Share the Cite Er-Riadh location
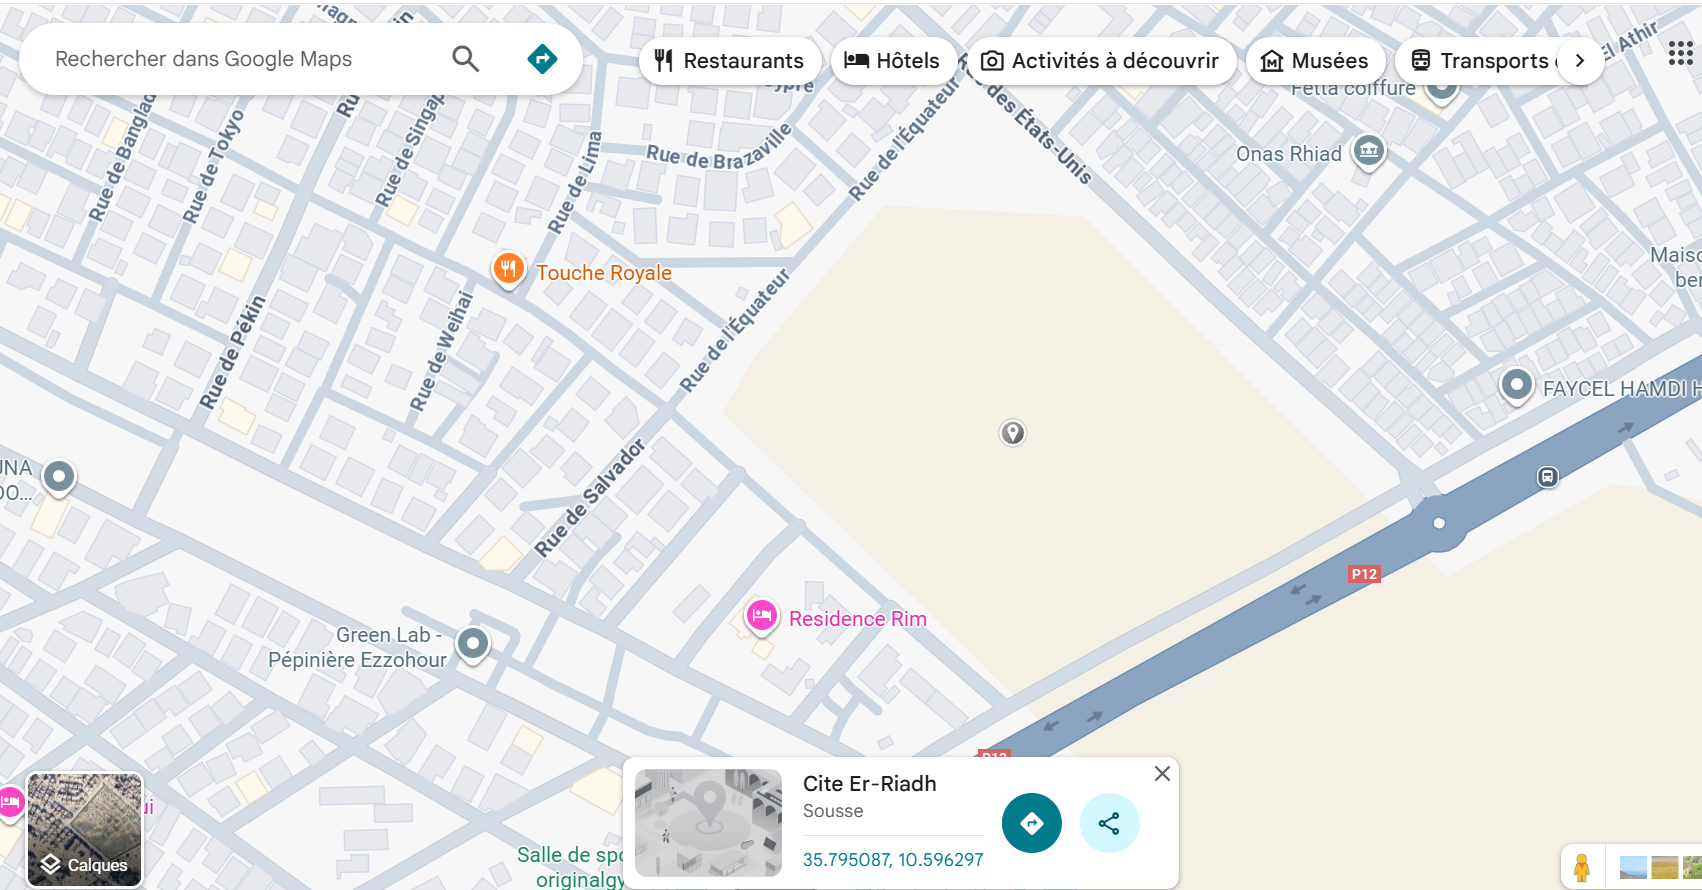1702x890 pixels. pos(1109,823)
